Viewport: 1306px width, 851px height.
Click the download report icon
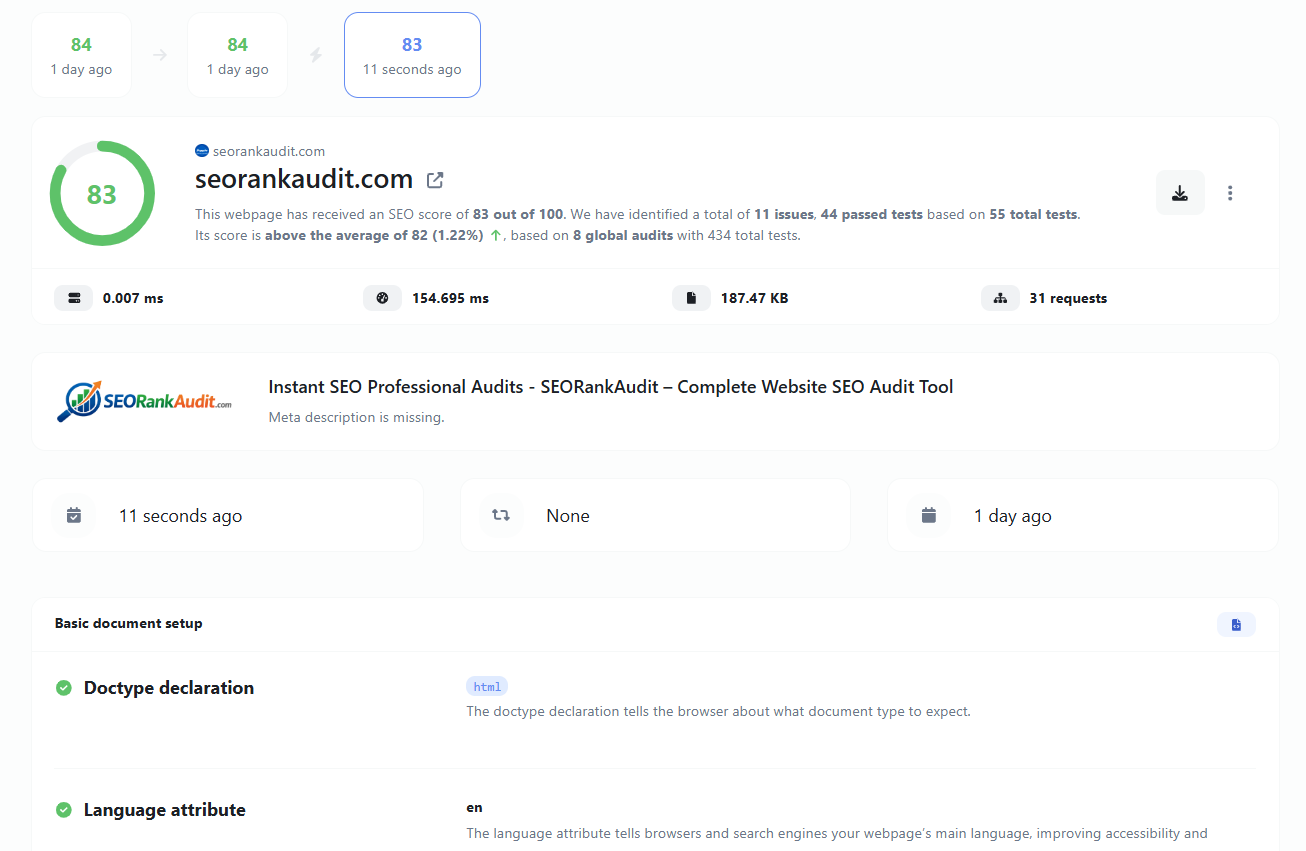click(x=1180, y=192)
